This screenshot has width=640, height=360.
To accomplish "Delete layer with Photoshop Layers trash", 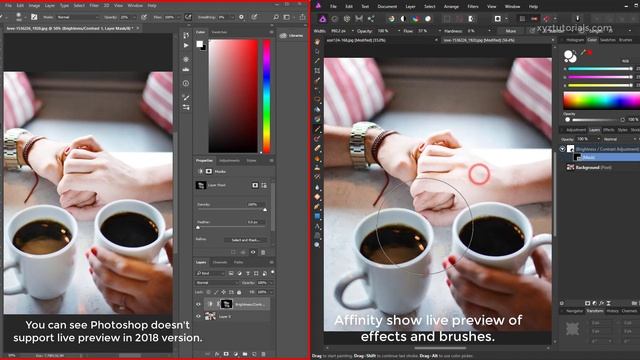I will coord(263,354).
